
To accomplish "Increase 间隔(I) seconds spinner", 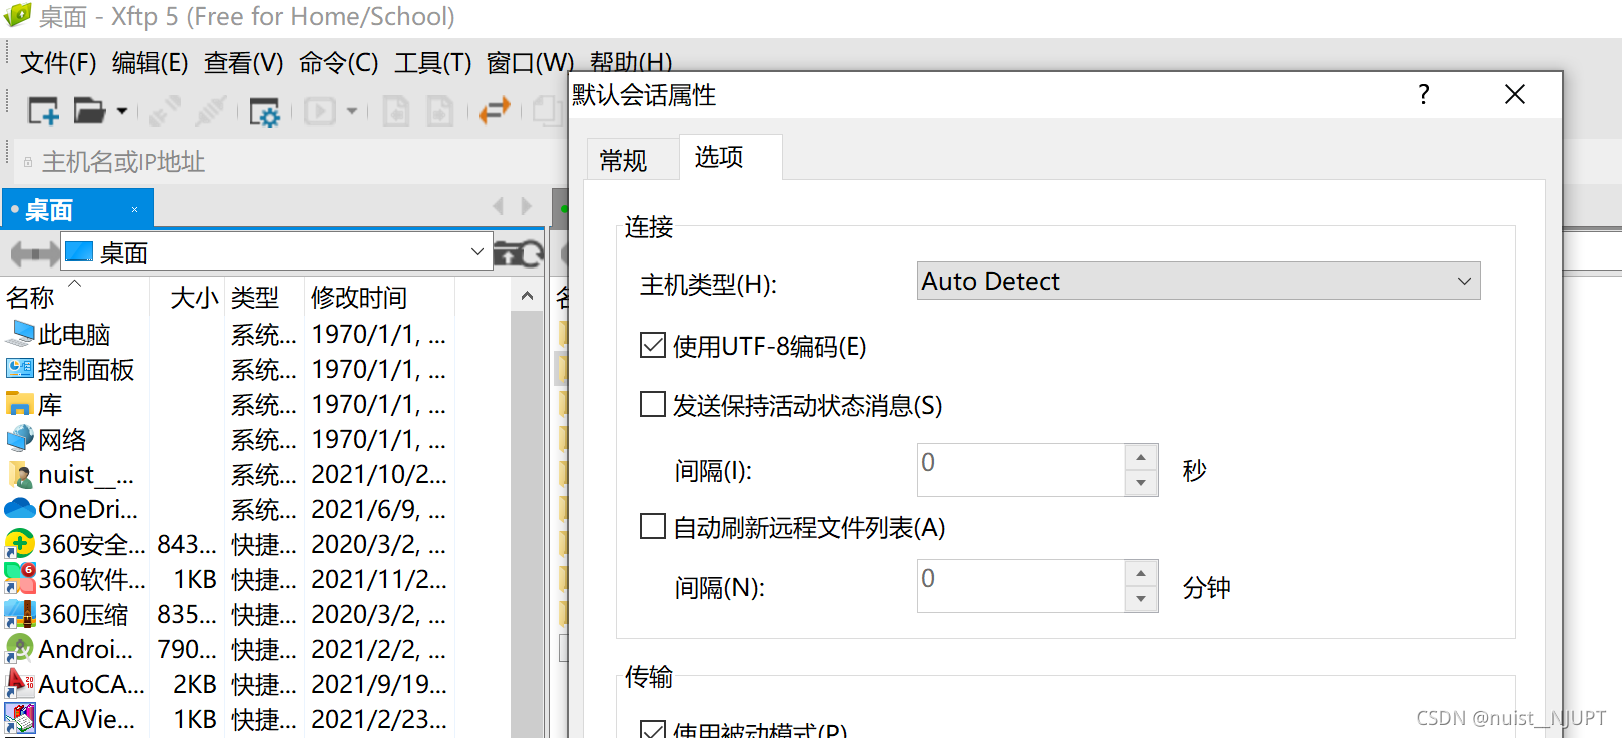I will click(x=1141, y=458).
